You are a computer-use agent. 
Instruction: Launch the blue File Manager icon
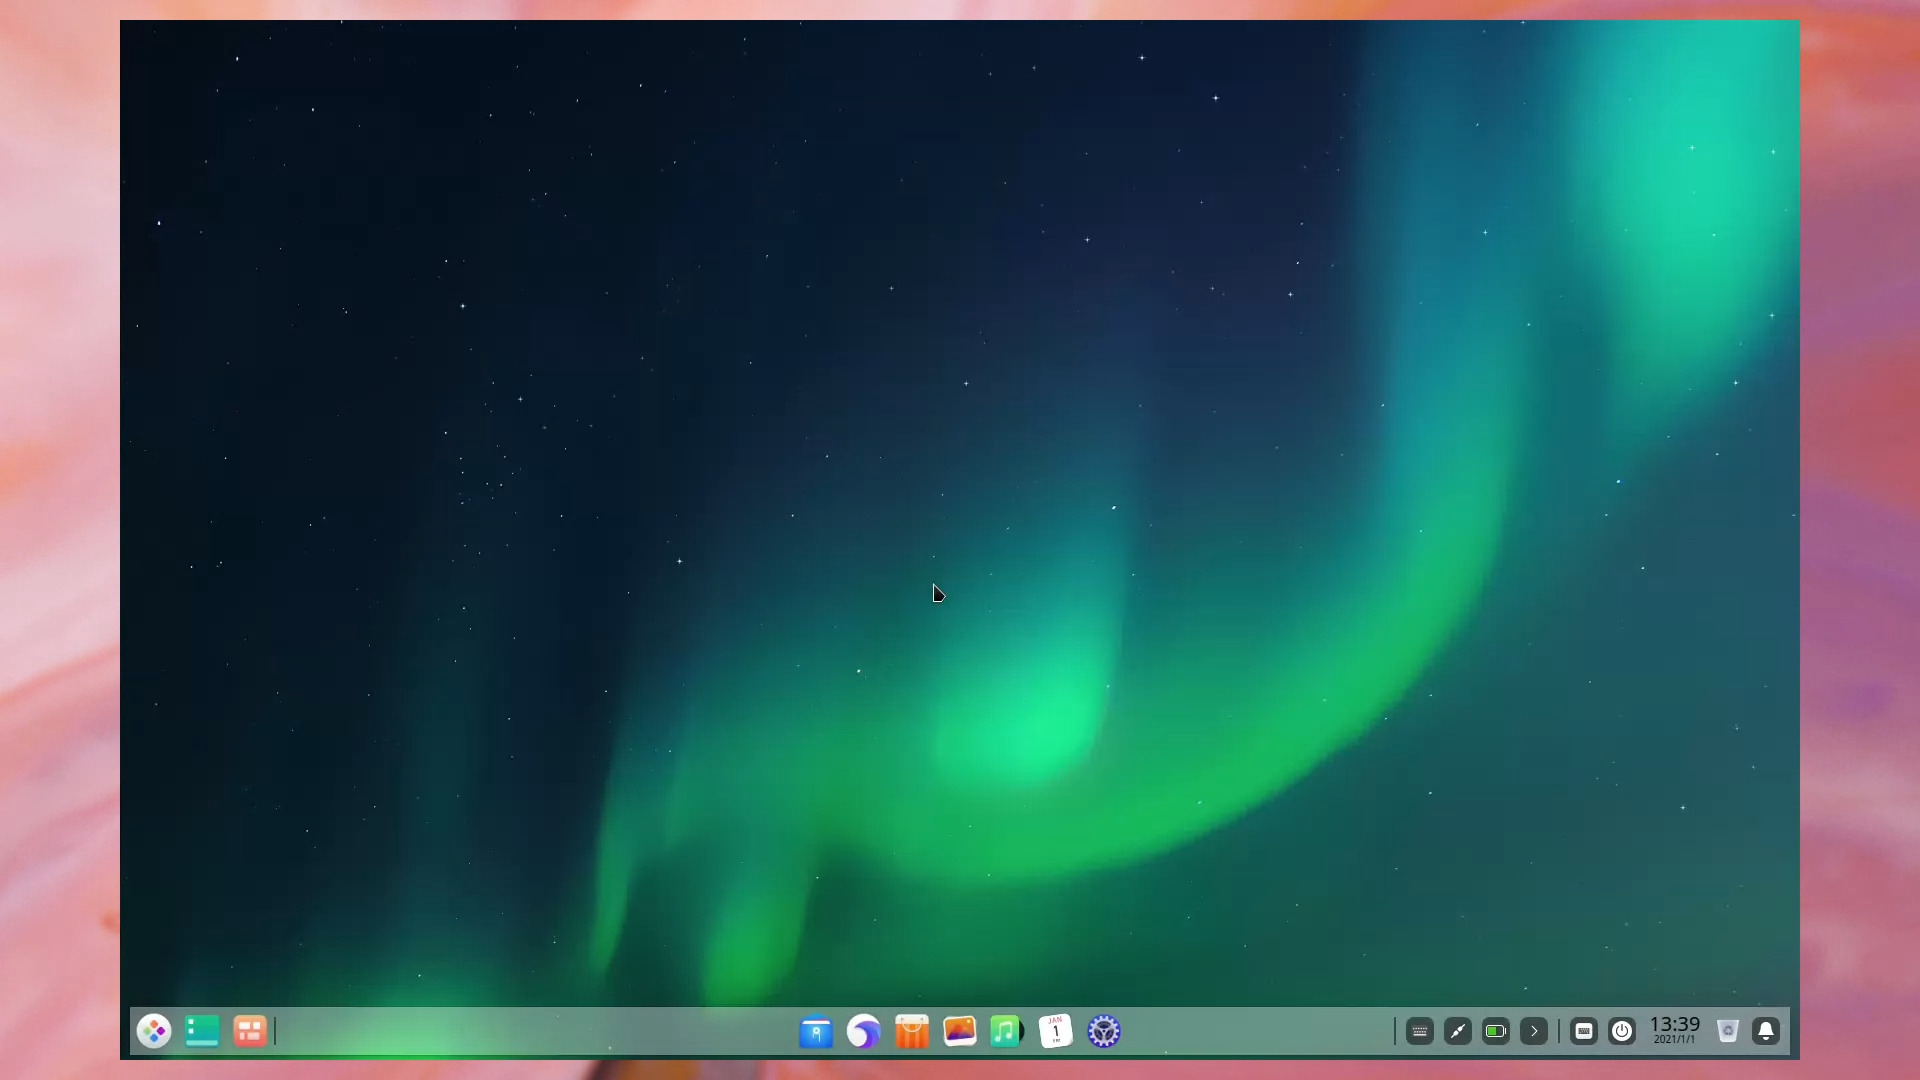pos(816,1031)
